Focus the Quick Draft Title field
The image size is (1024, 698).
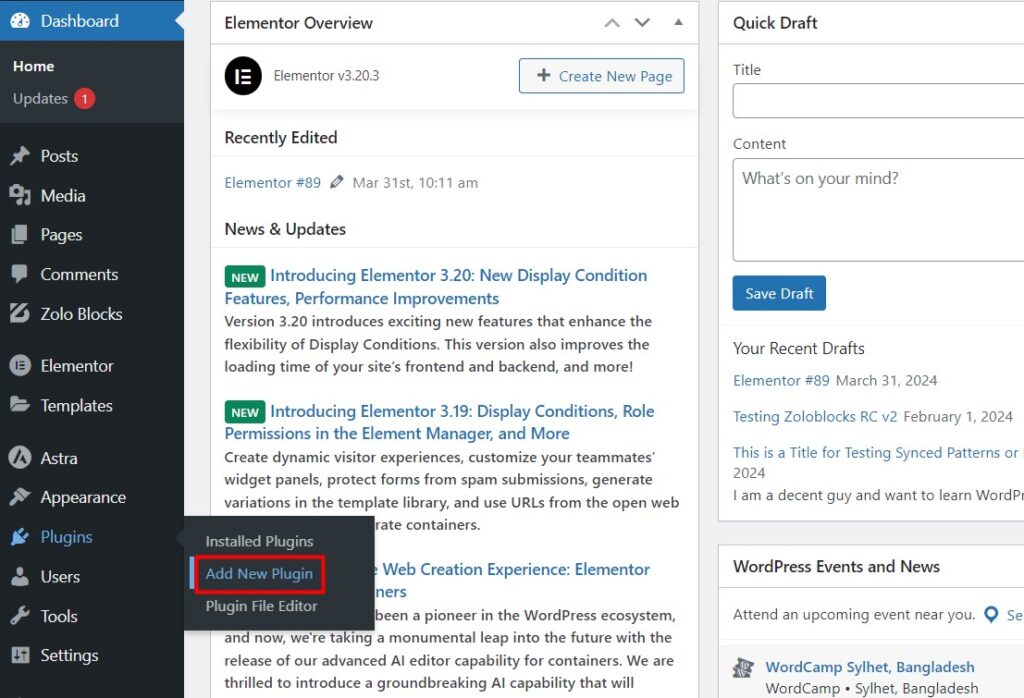point(878,101)
